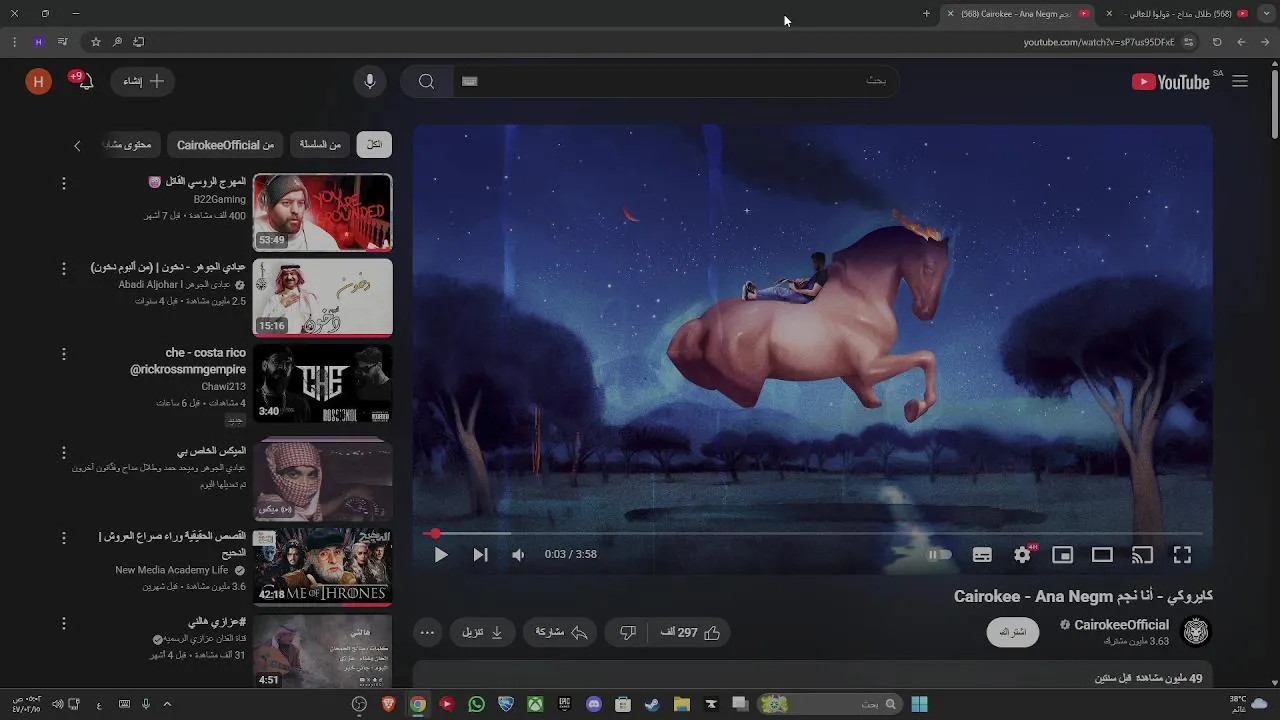Viewport: 1280px width, 720px height.
Task: Cast the video to a TV
Action: [1142, 555]
